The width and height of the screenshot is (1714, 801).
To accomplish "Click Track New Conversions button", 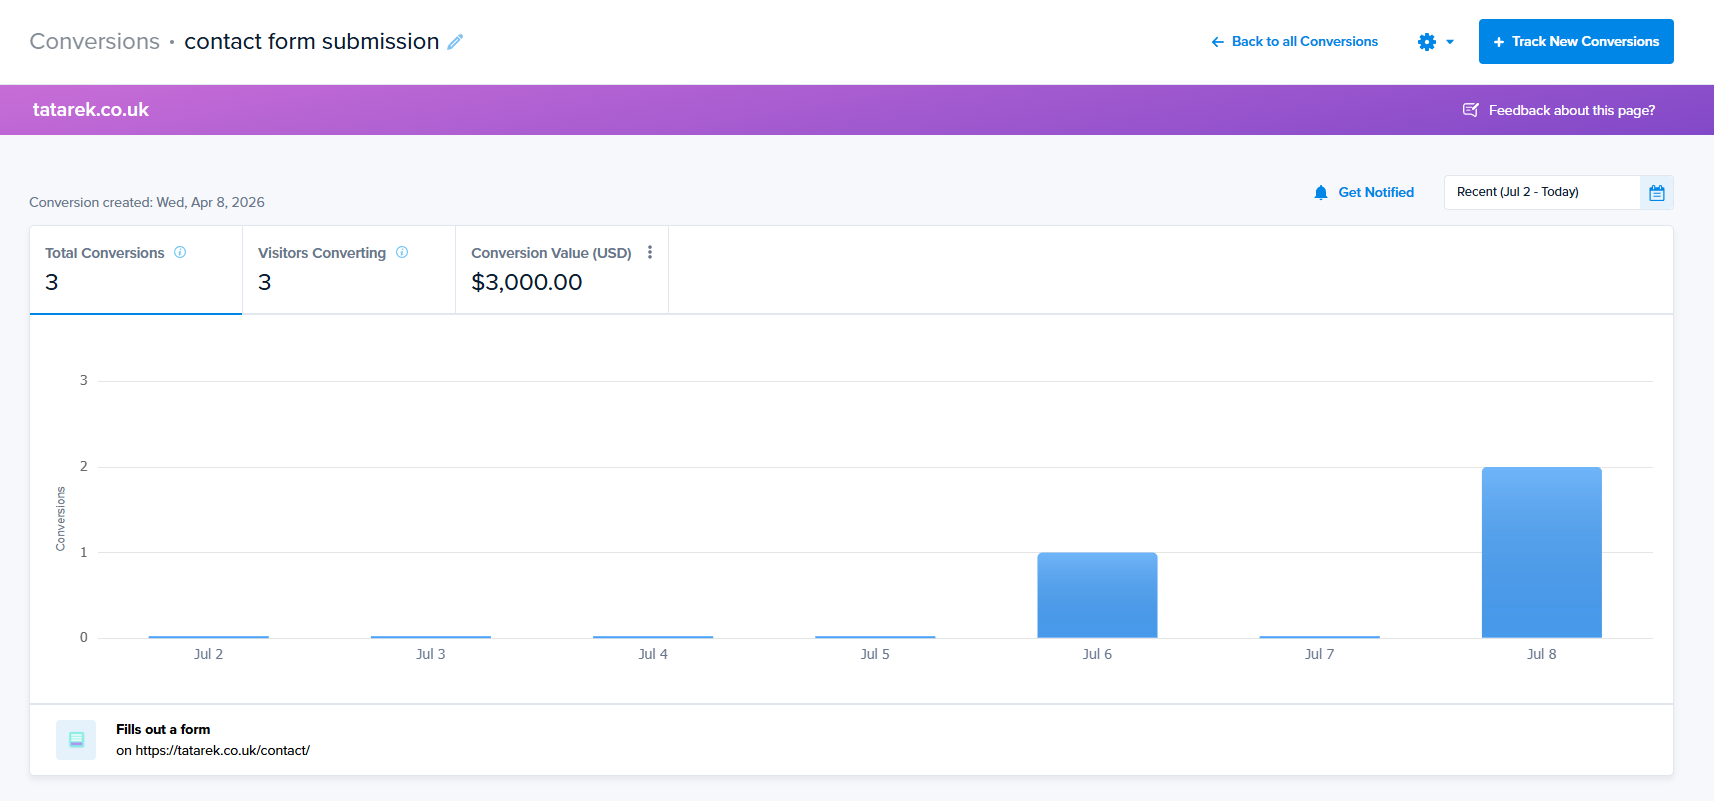I will pos(1576,42).
